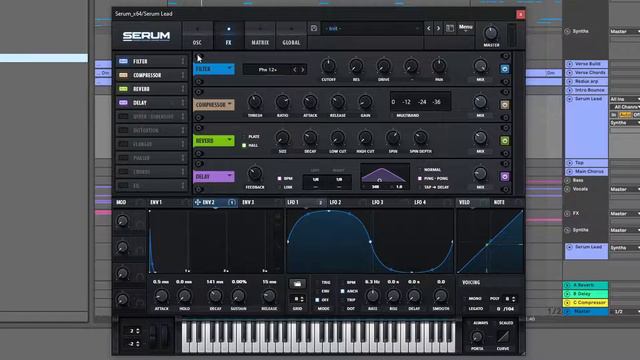Click the ENV 2 drag-handle icon

(198, 202)
